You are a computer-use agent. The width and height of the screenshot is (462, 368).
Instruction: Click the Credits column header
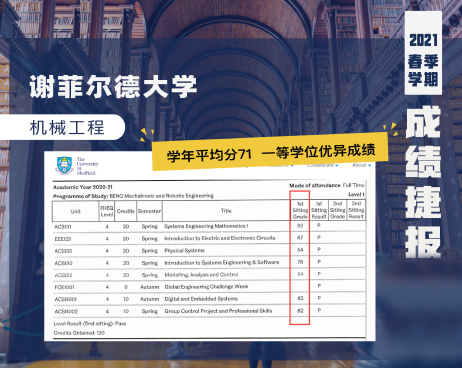click(126, 211)
